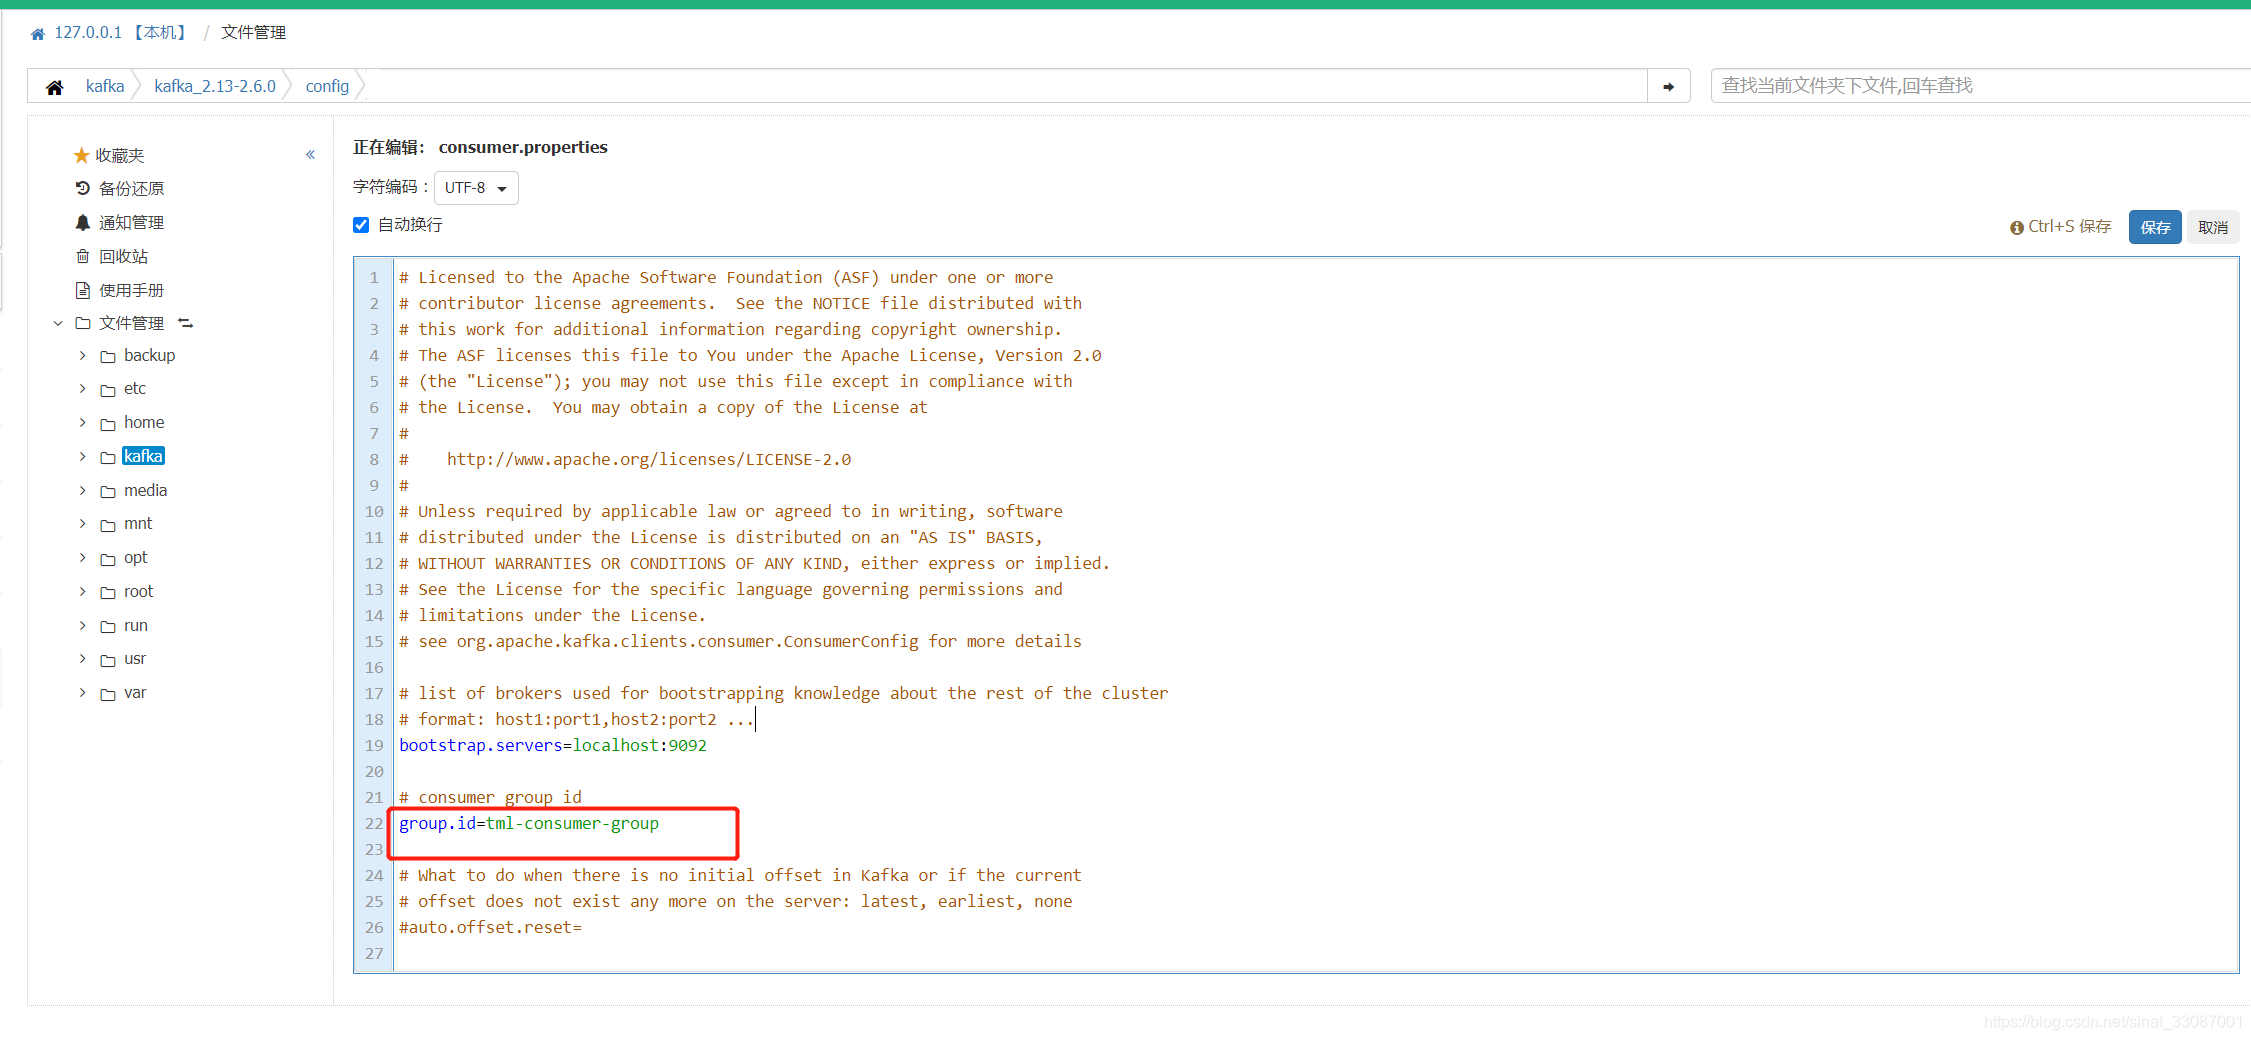The width and height of the screenshot is (2251, 1040).
Task: Expand the media folder chevron
Action: point(83,490)
